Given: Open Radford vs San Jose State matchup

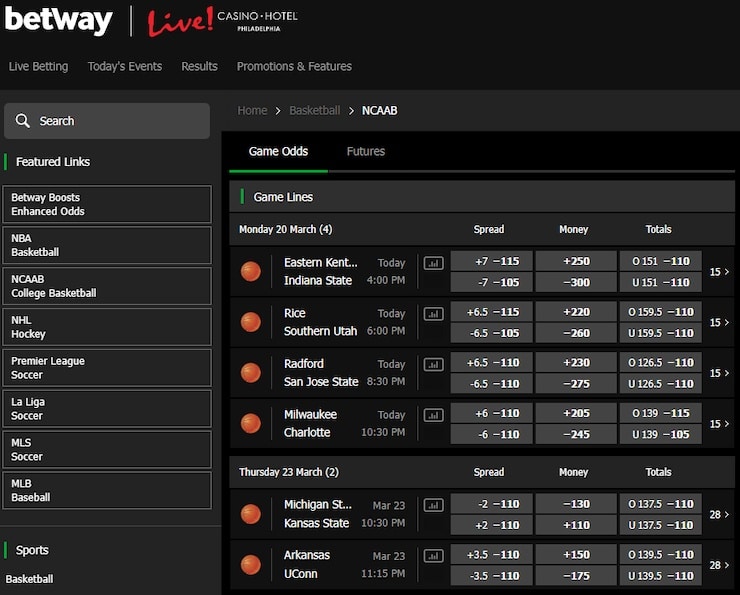Looking at the screenshot, I should click(321, 372).
